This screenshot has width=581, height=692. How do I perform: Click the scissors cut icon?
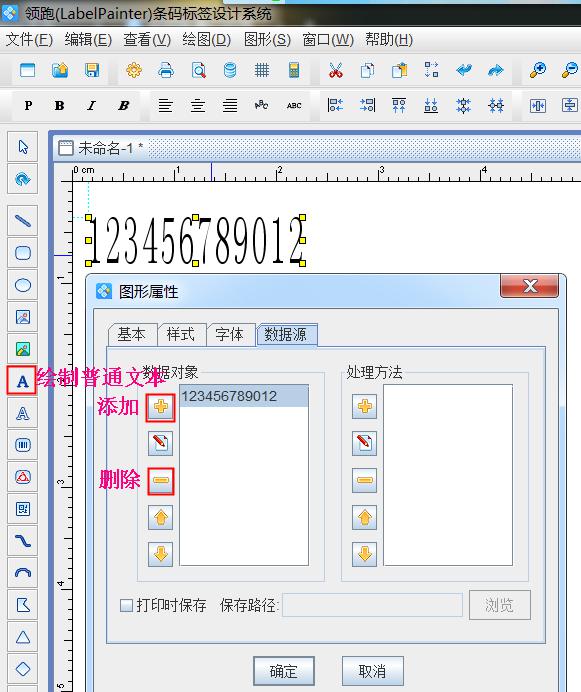point(336,70)
